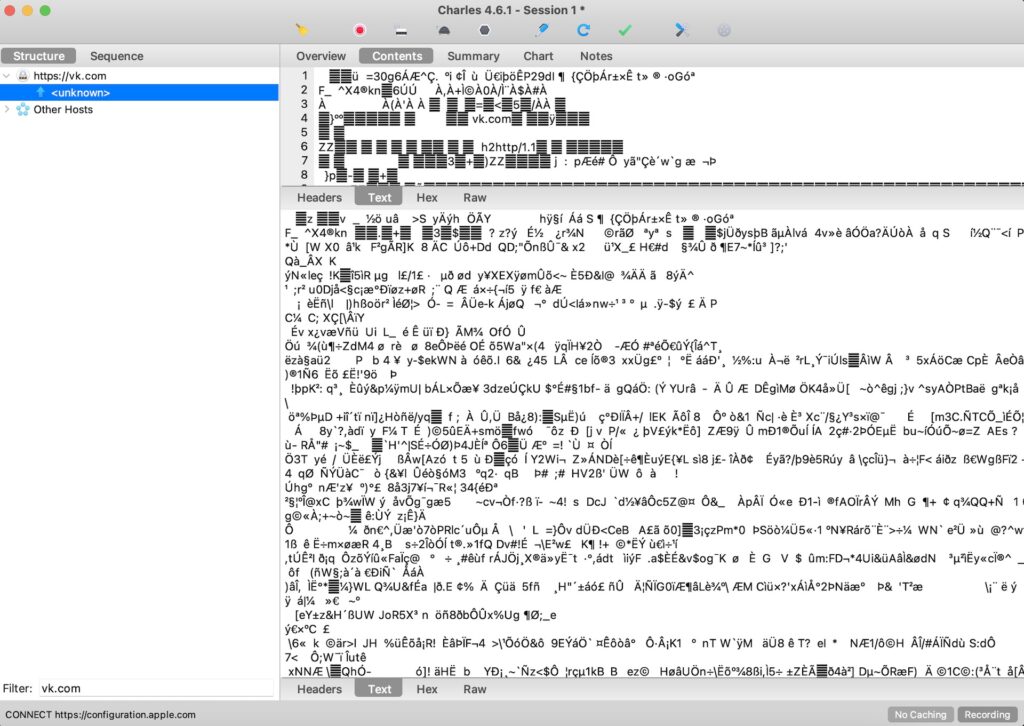The width and height of the screenshot is (1024, 726).
Task: Stop recording with the red record icon
Action: 360,30
